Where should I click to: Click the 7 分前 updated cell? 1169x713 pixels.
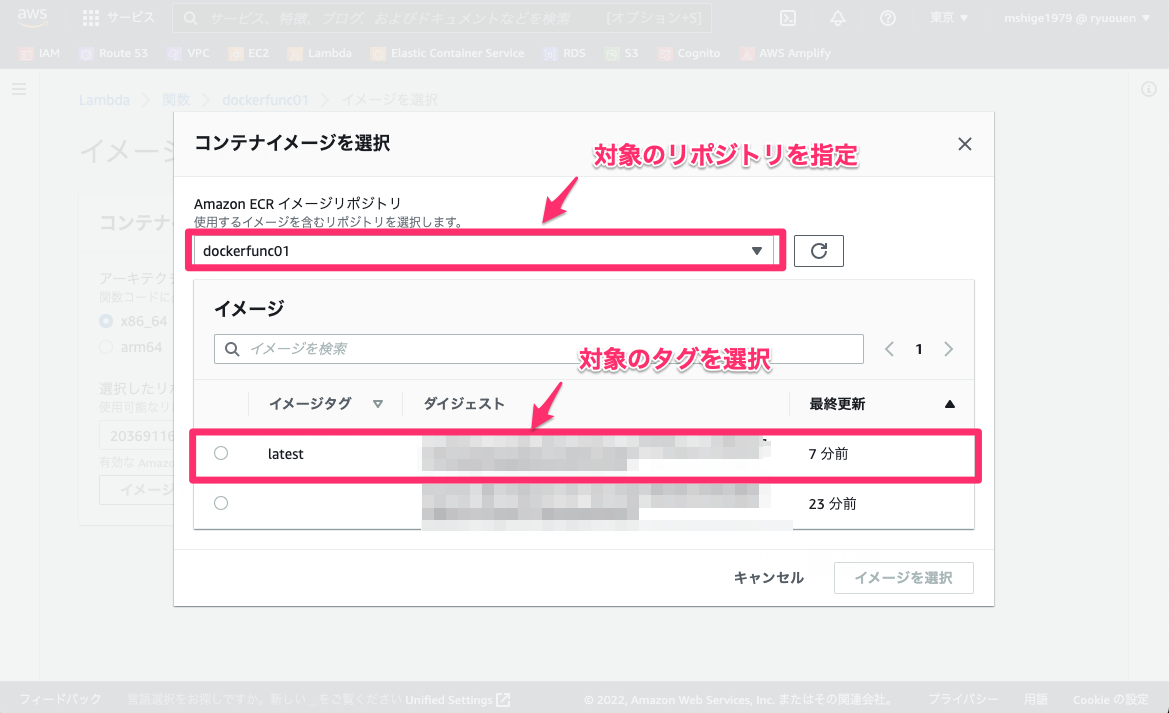828,453
